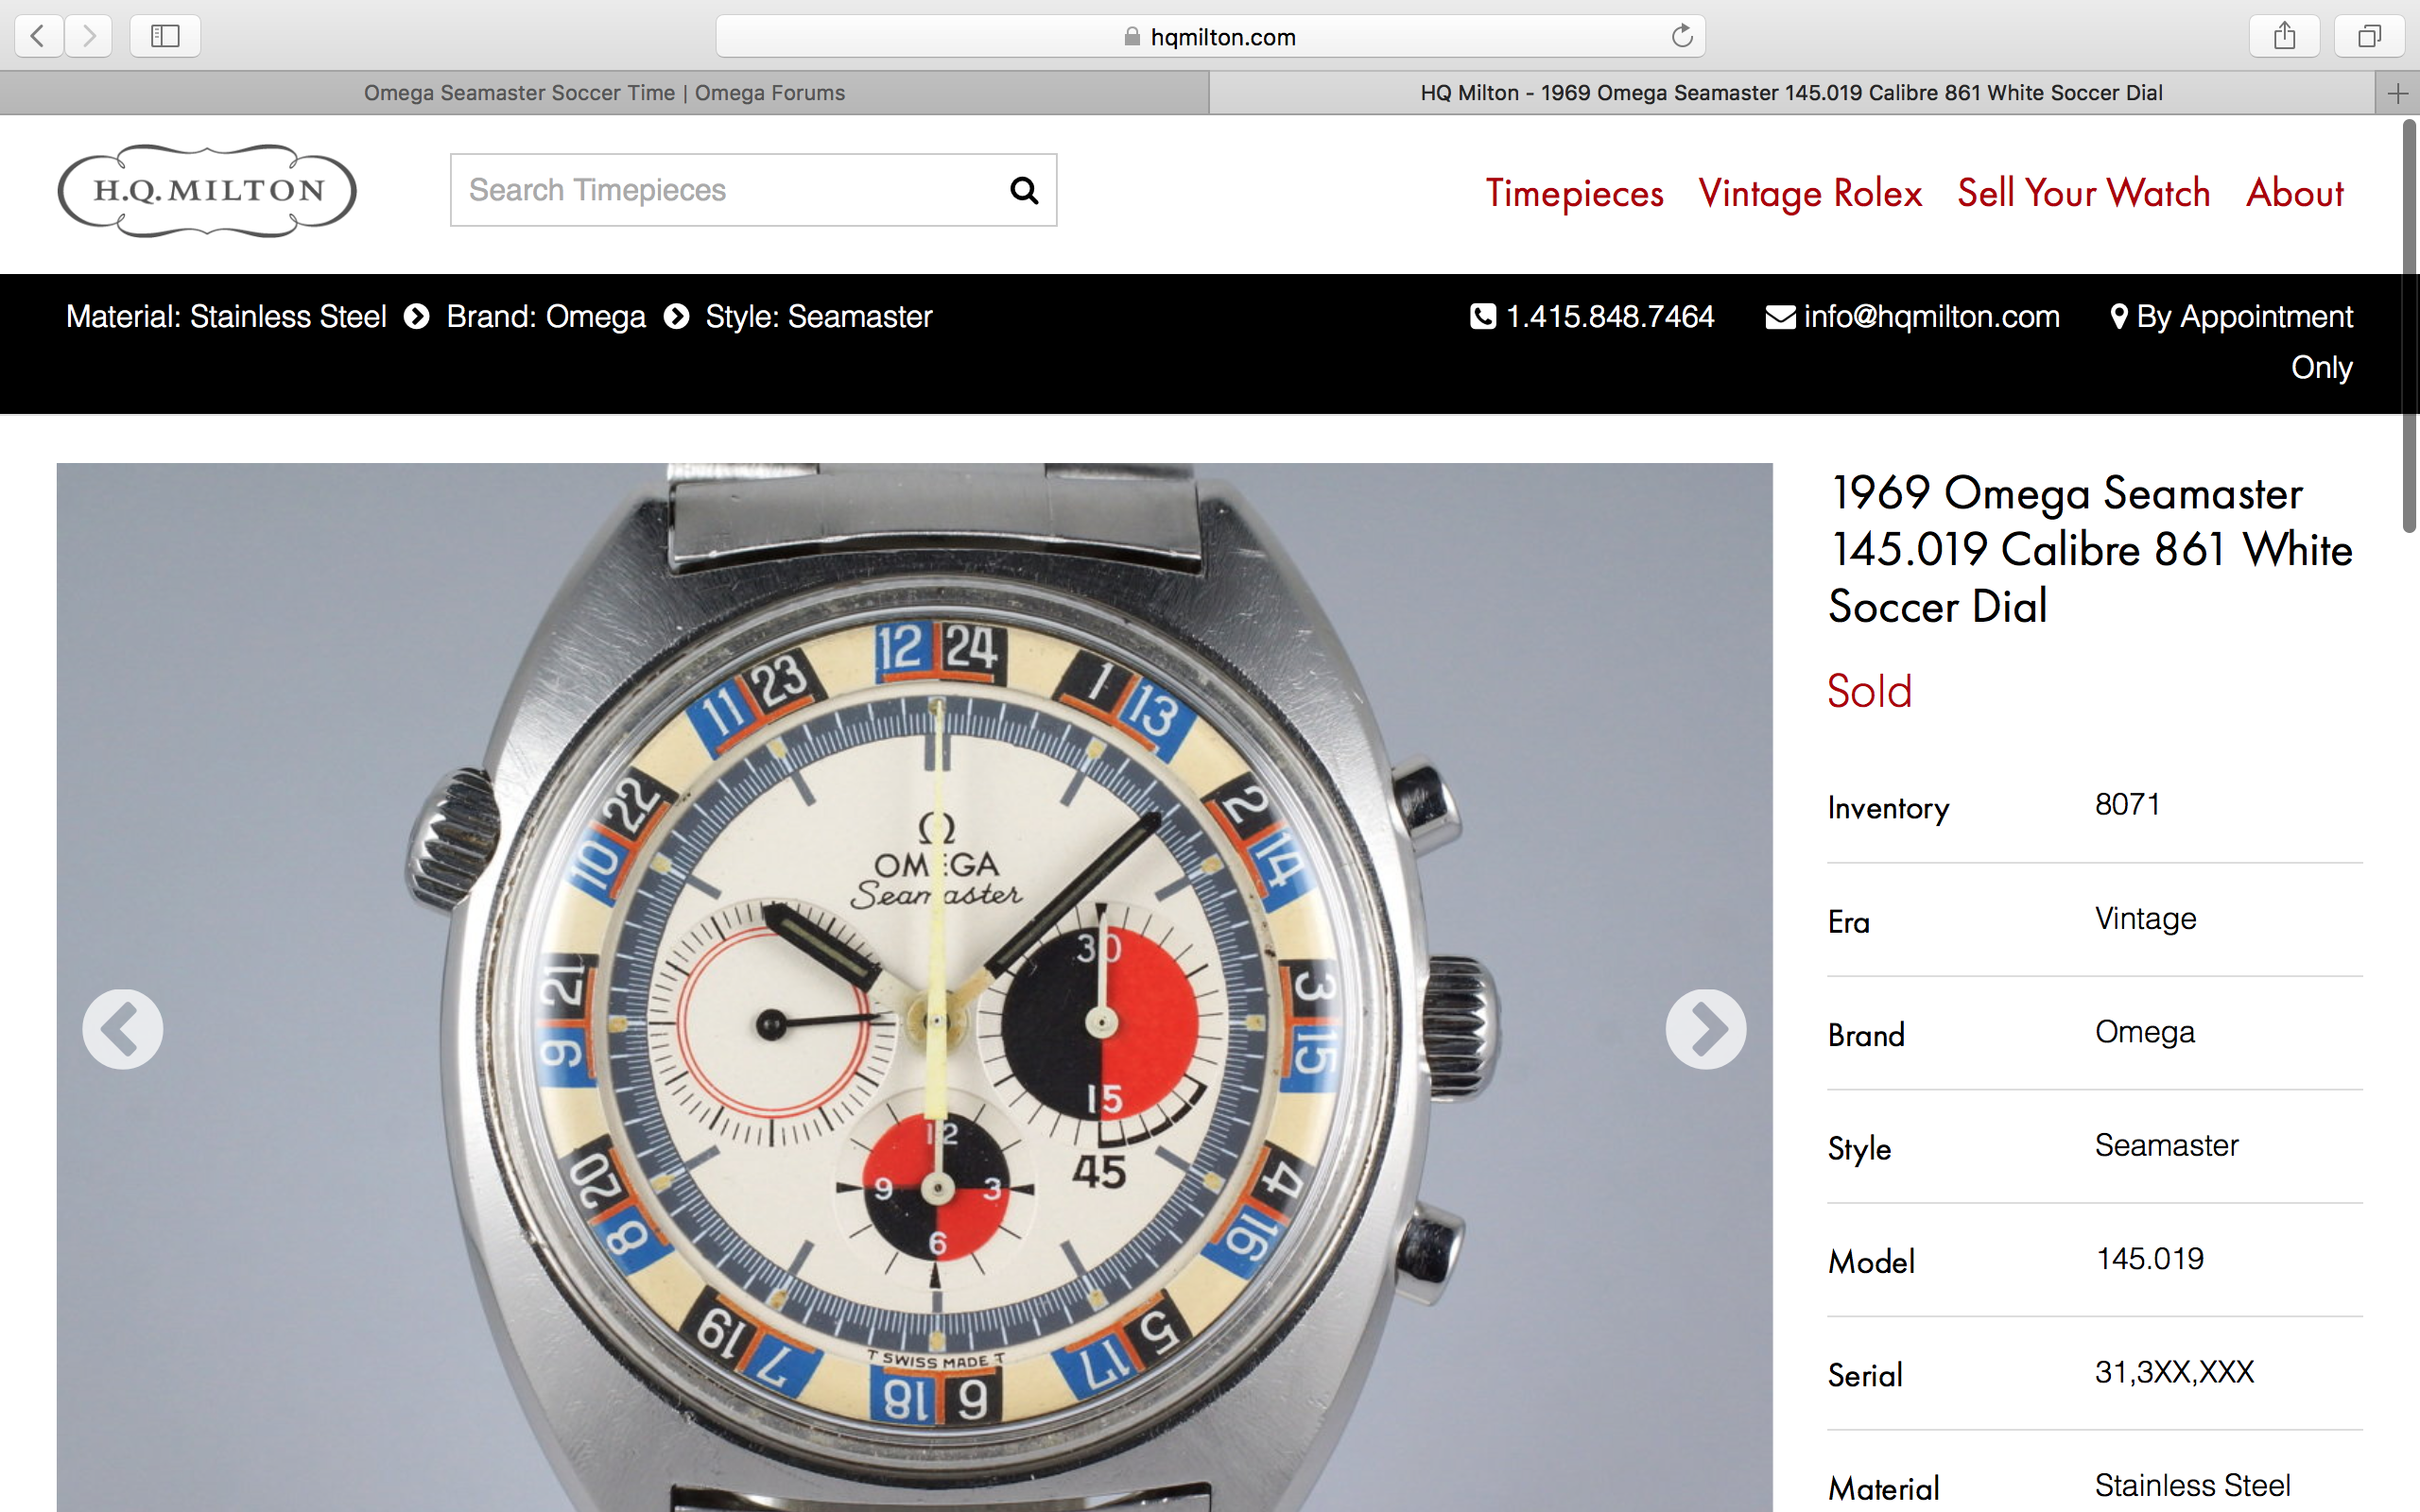The image size is (2420, 1512).
Task: Open the Sell Your Watch page
Action: pyautogui.click(x=2084, y=193)
